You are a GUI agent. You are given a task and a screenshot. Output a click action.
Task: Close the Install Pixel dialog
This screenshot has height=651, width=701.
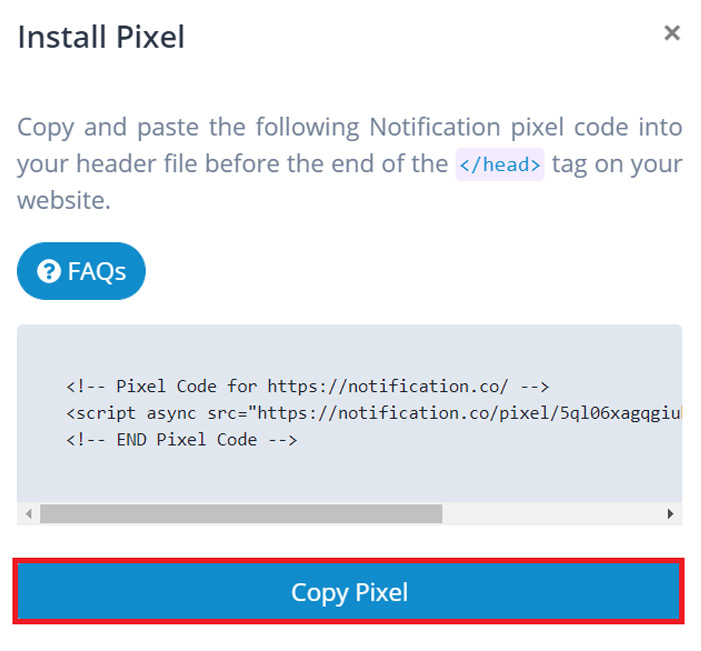click(672, 33)
